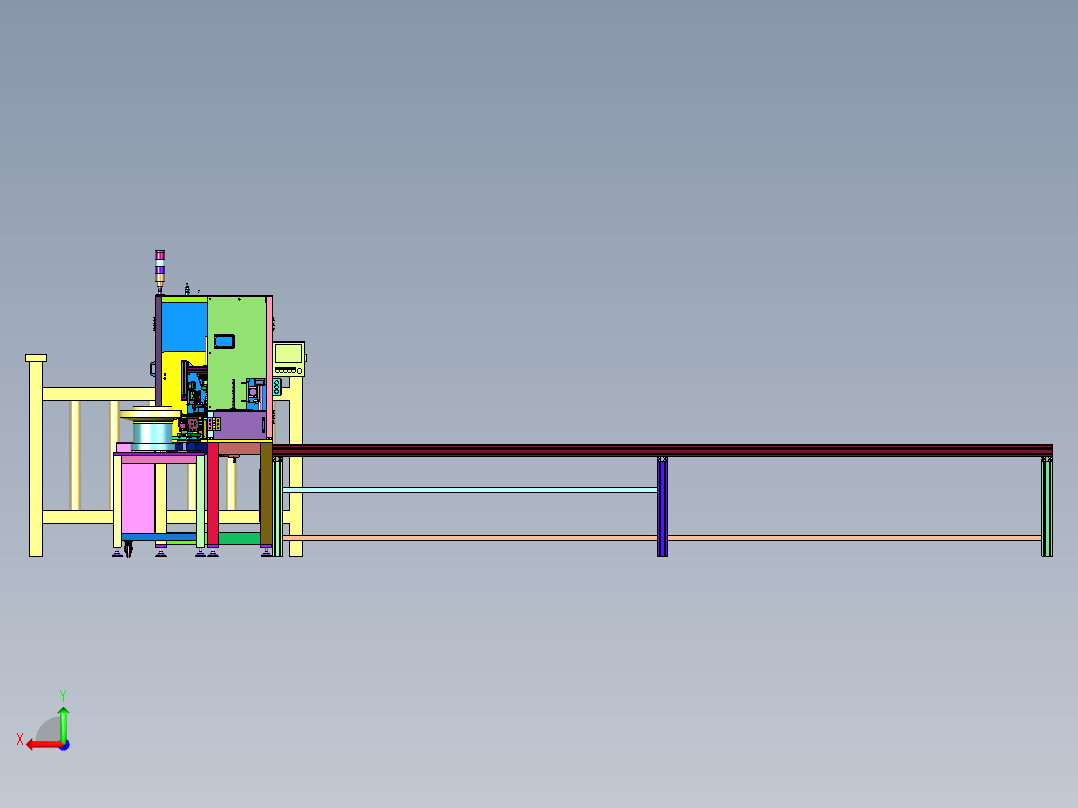Select the pale yellow HMI control screen box
Screen dimensions: 1078x808
pyautogui.click(x=289, y=359)
